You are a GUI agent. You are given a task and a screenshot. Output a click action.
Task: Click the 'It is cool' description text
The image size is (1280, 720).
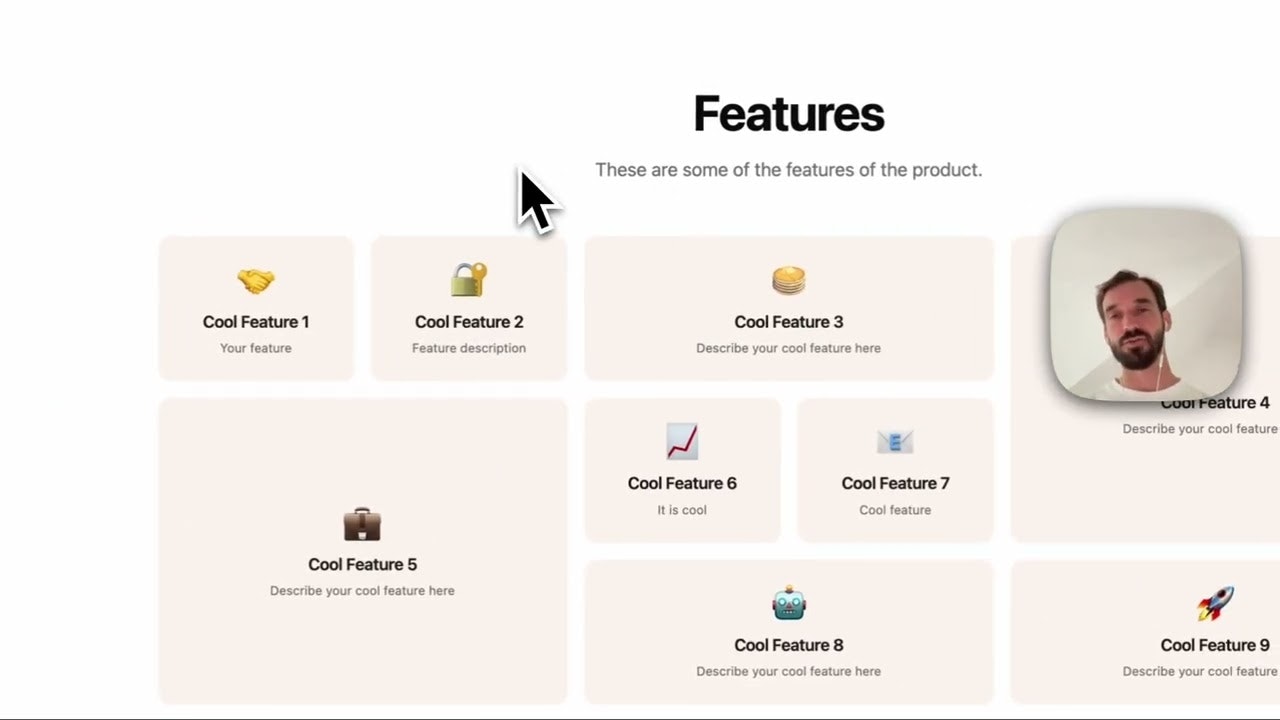tap(682, 510)
